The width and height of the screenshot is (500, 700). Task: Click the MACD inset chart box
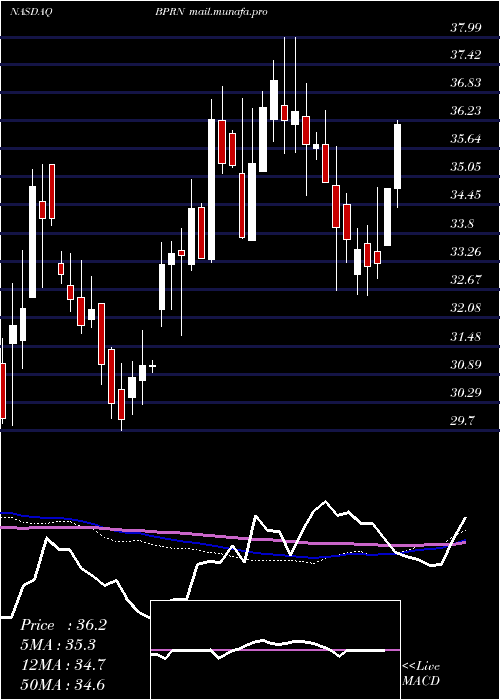[x=276, y=650]
